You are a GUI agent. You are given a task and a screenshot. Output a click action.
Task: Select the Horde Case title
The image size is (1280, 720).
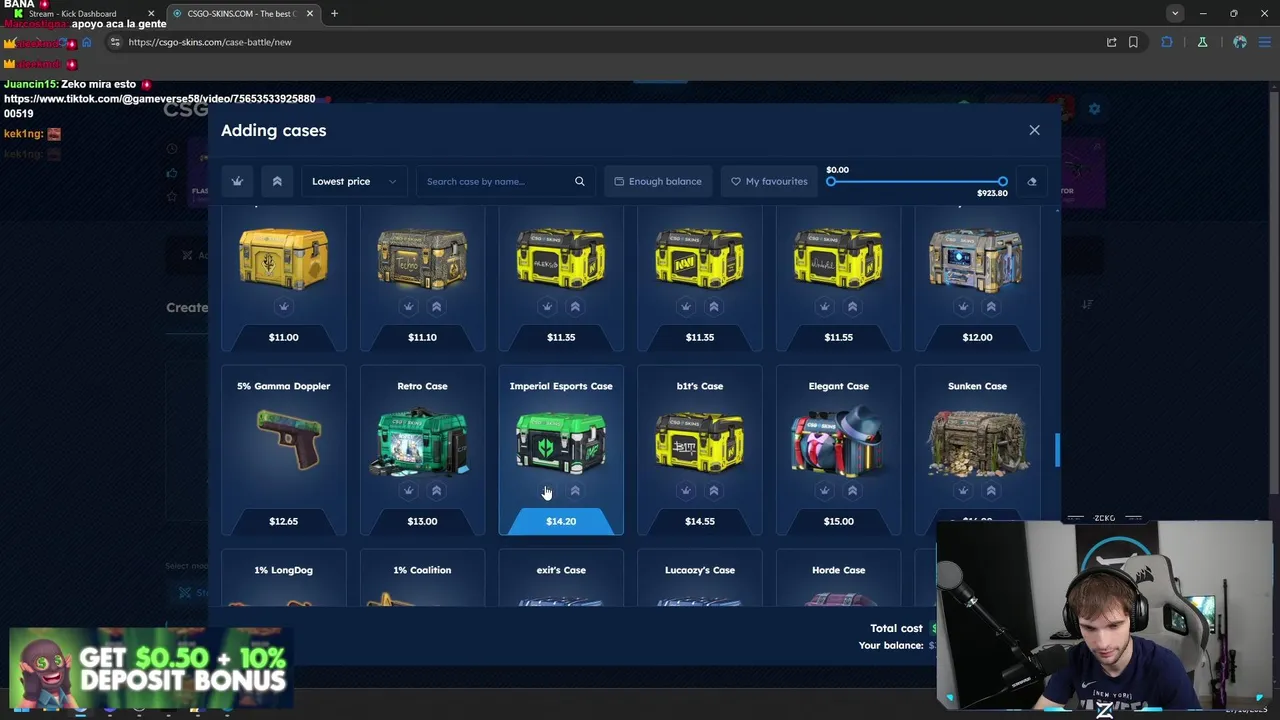(x=838, y=570)
